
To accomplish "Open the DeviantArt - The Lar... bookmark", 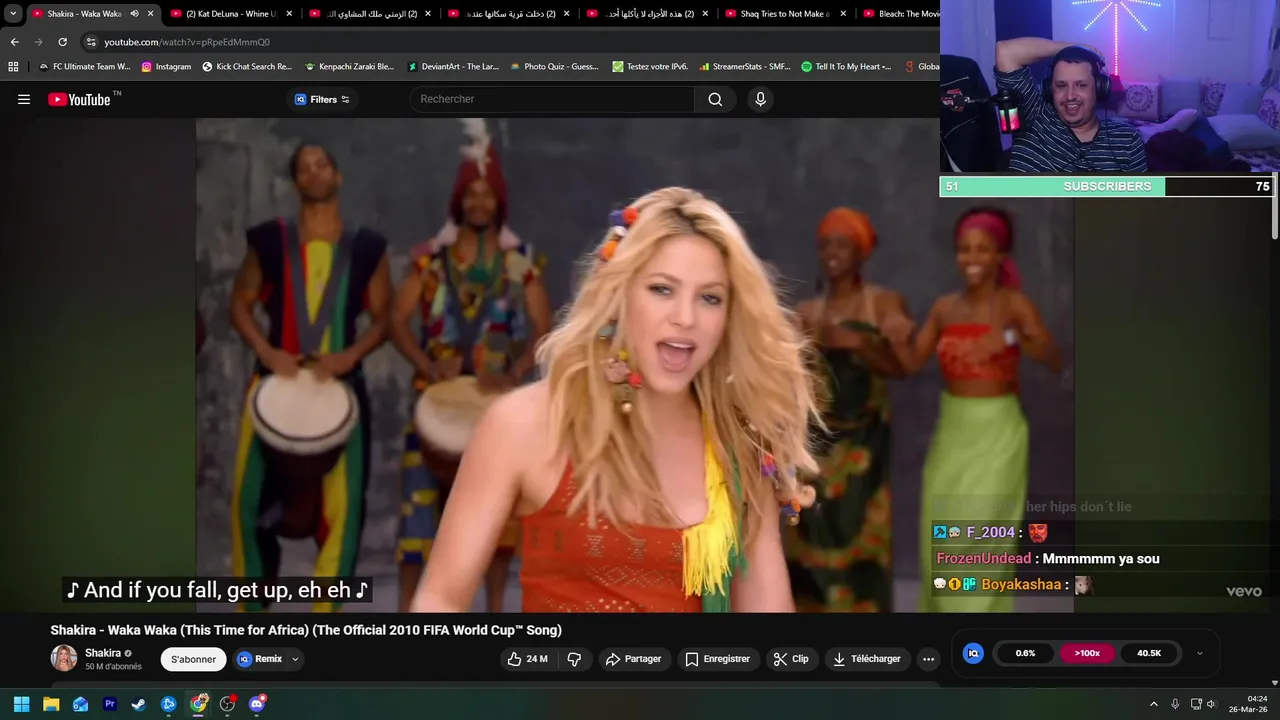I will pos(453,67).
